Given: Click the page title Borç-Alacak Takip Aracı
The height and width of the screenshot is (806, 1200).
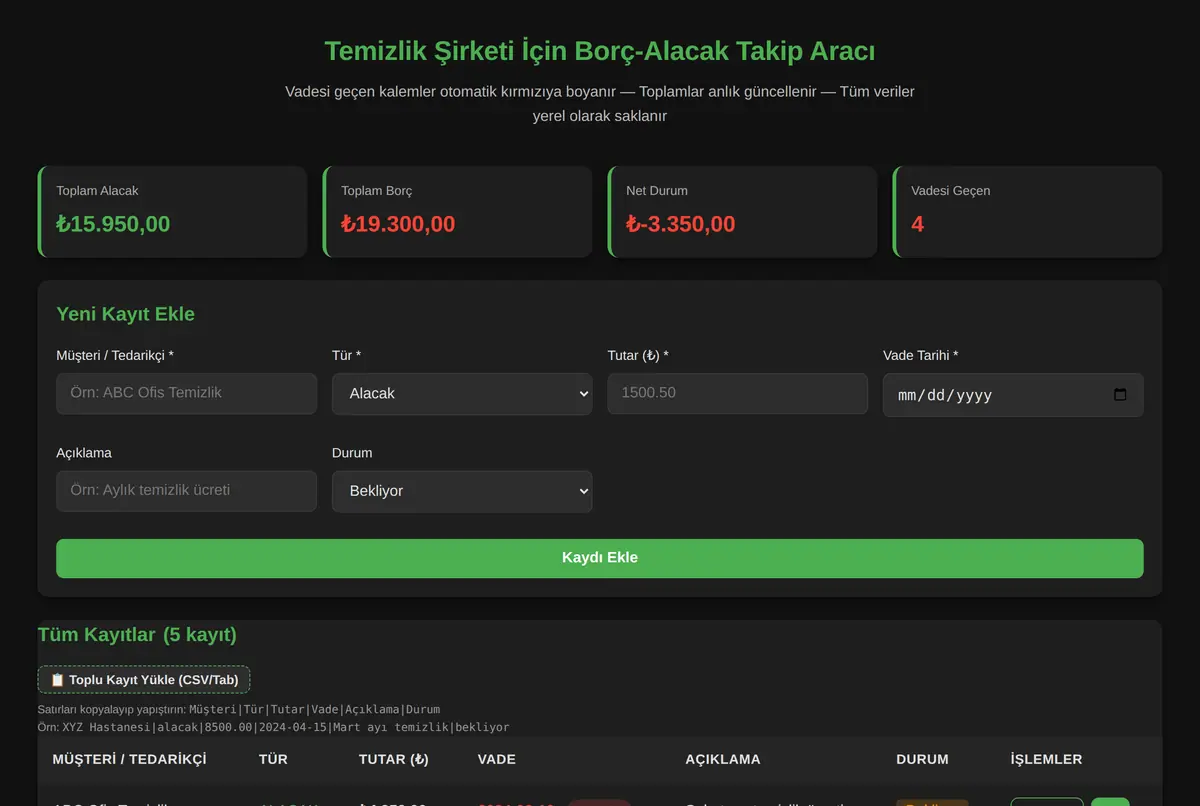Looking at the screenshot, I should (600, 51).
